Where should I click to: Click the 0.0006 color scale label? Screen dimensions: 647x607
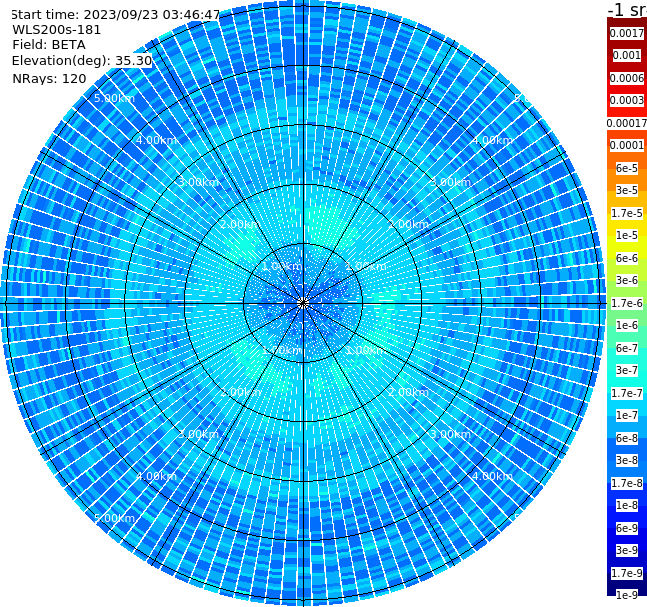[627, 78]
